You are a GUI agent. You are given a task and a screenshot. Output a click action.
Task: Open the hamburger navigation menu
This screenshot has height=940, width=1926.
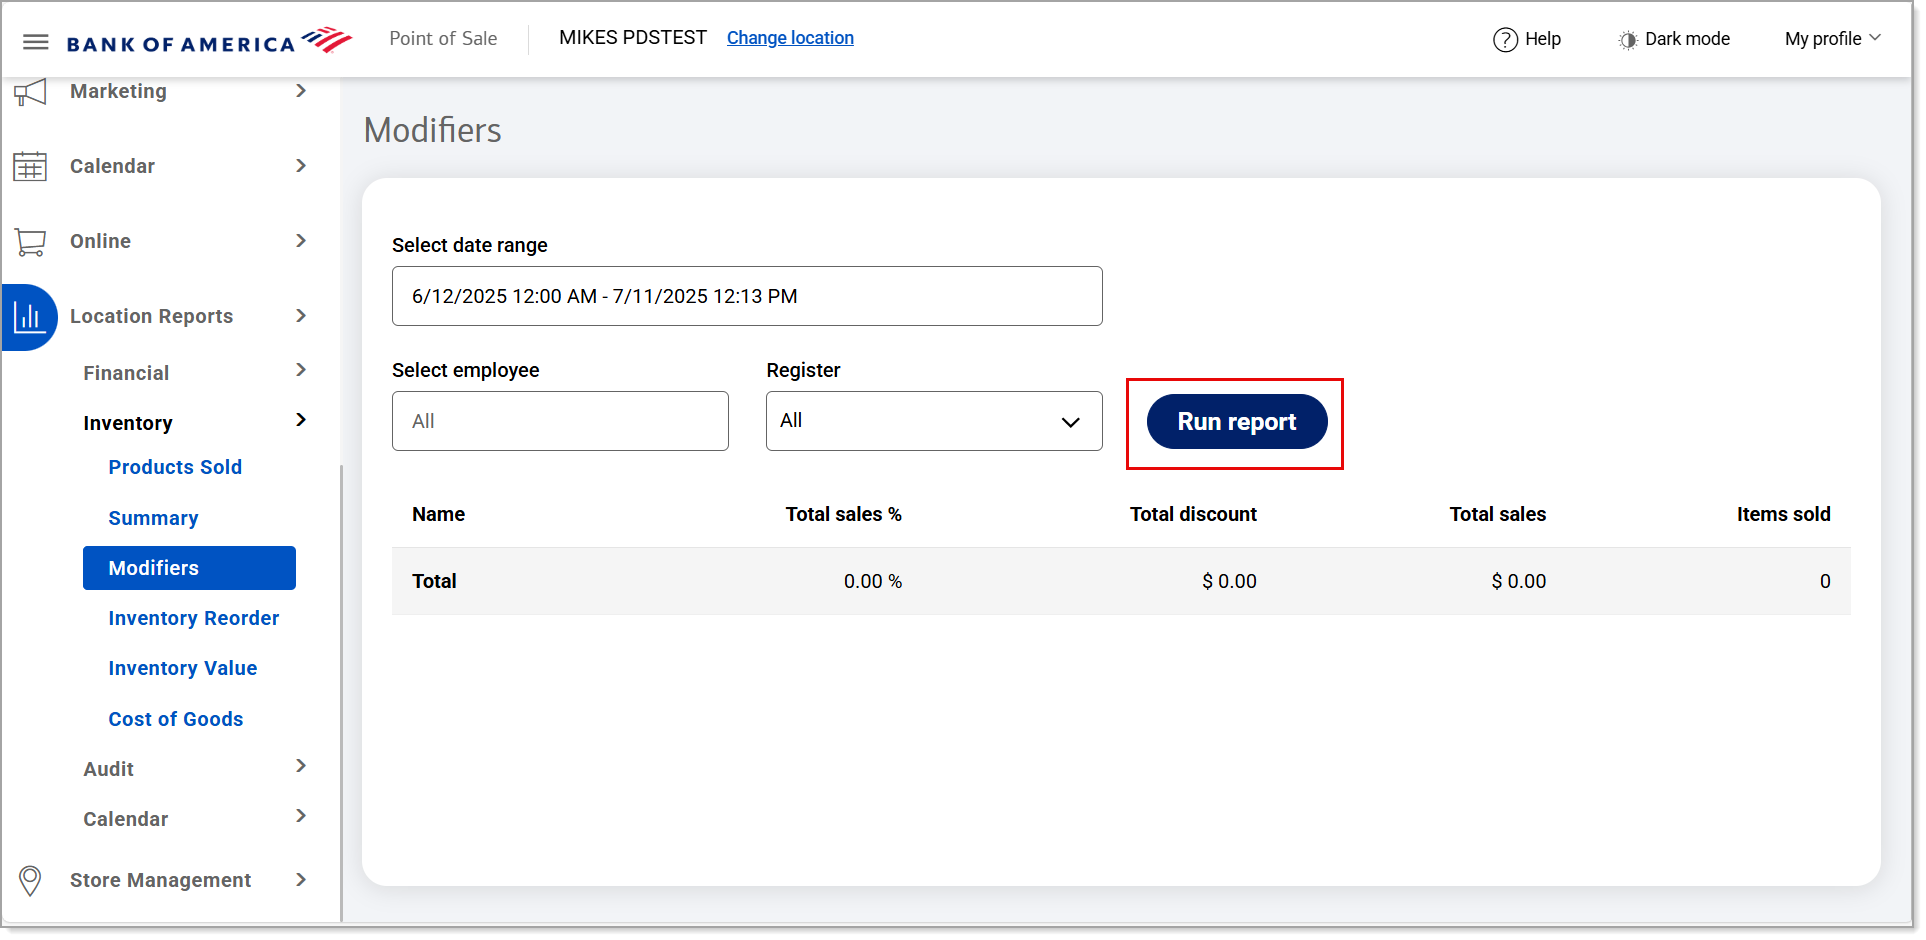(x=36, y=41)
